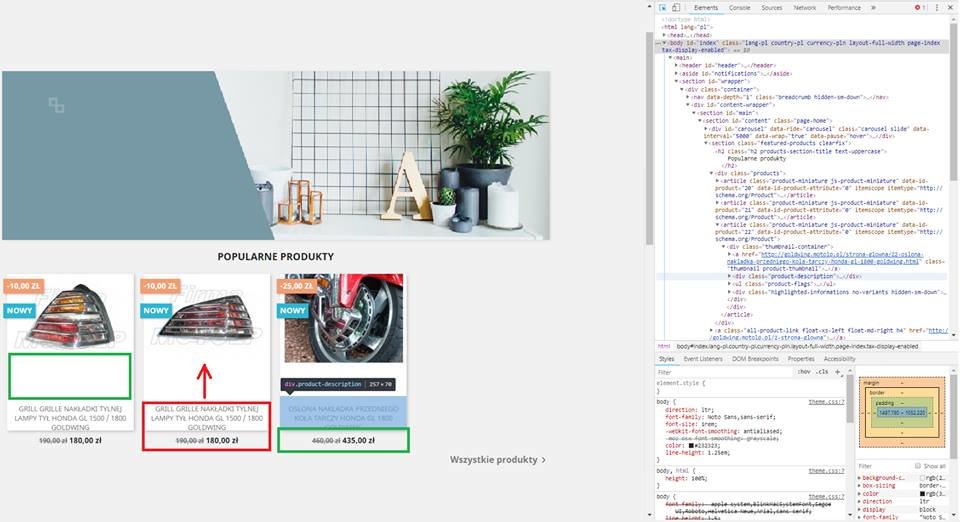Open the Sources tab

click(772, 8)
